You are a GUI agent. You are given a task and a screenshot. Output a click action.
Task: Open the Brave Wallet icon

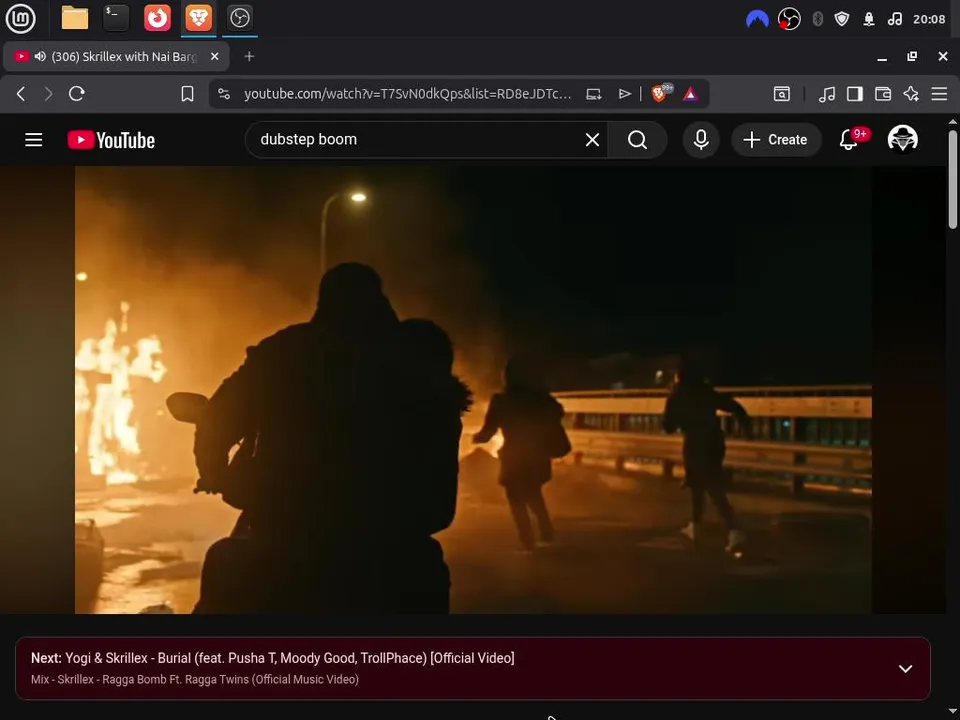pos(883,94)
